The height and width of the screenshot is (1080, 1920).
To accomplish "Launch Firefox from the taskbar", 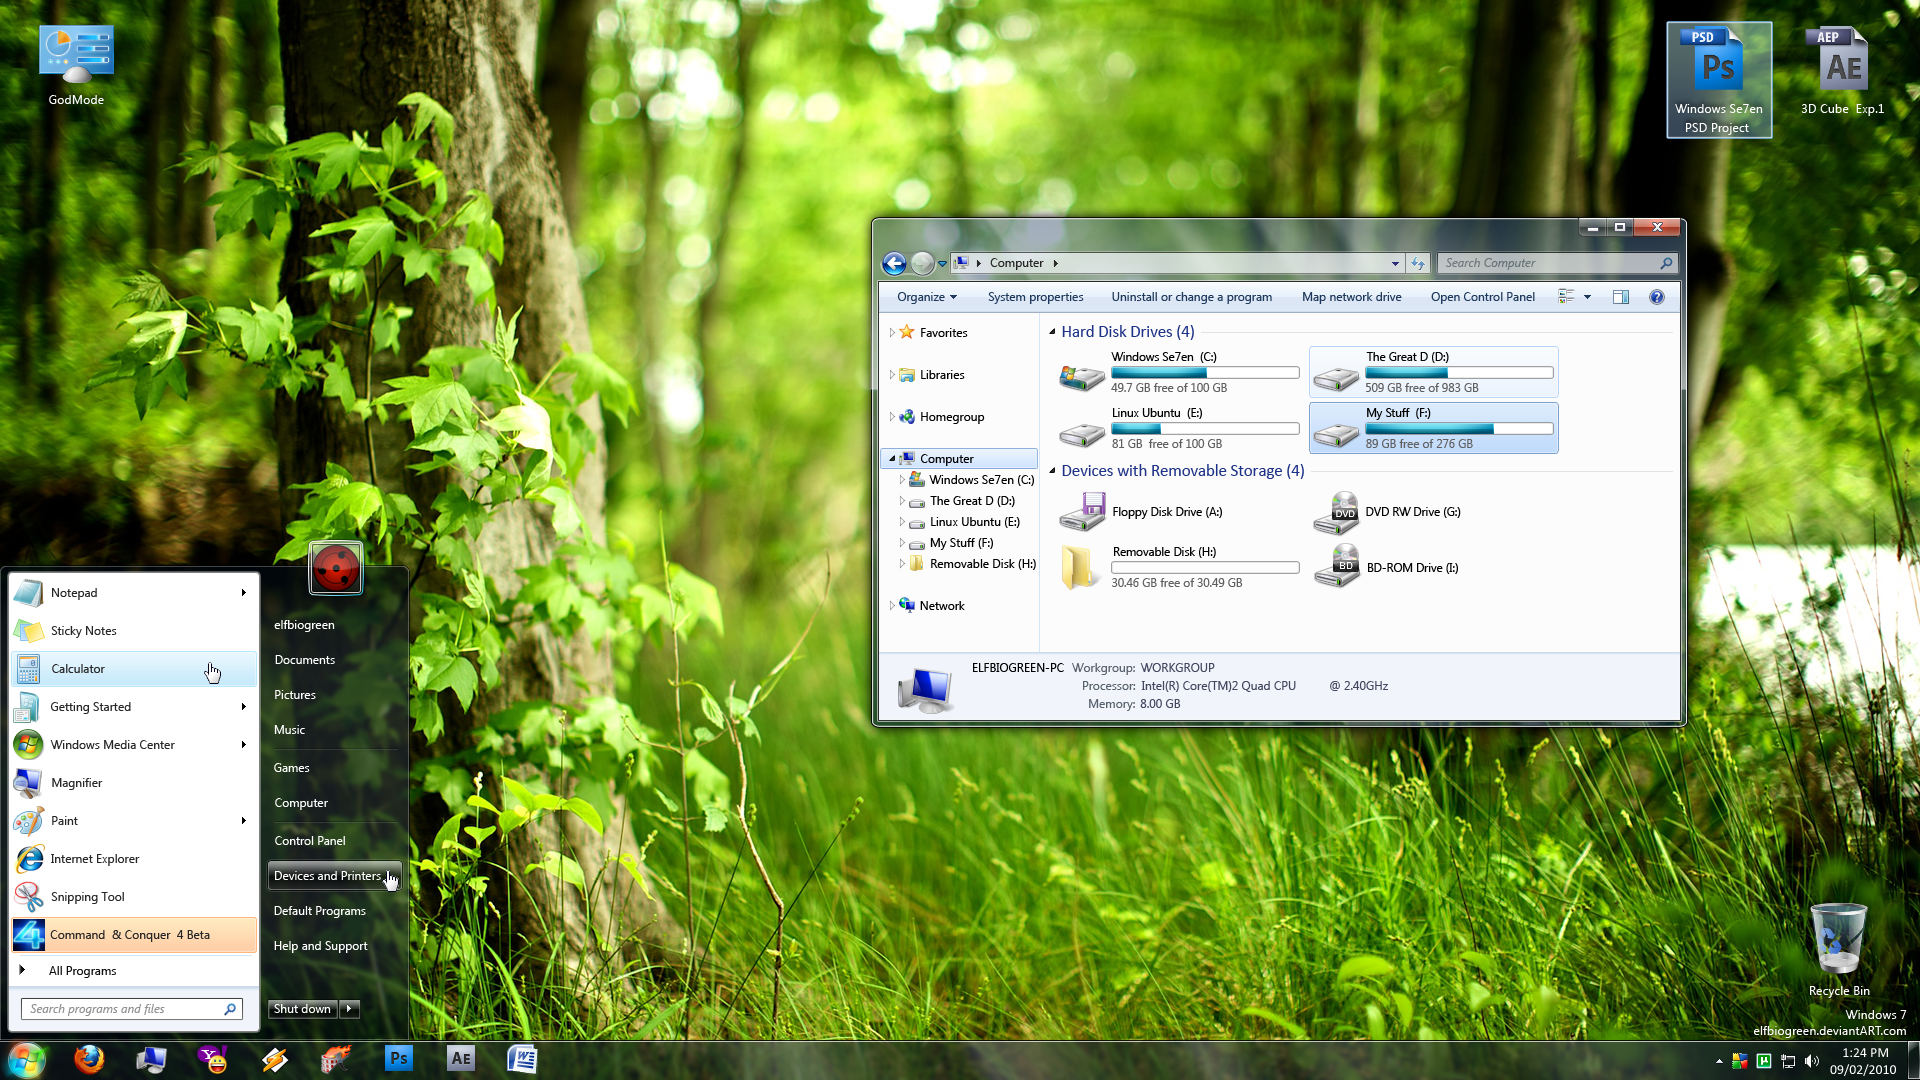I will [x=89, y=1059].
